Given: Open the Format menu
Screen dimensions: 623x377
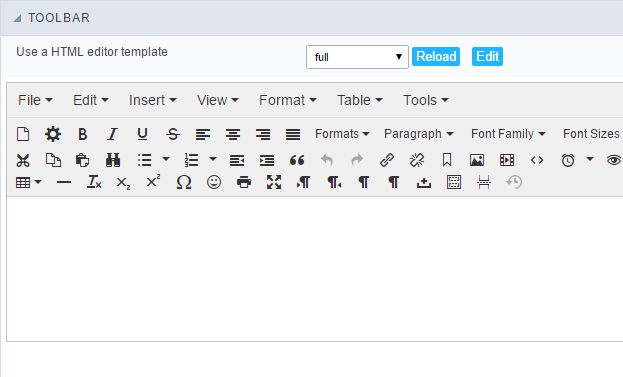Looking at the screenshot, I should click(x=288, y=100).
